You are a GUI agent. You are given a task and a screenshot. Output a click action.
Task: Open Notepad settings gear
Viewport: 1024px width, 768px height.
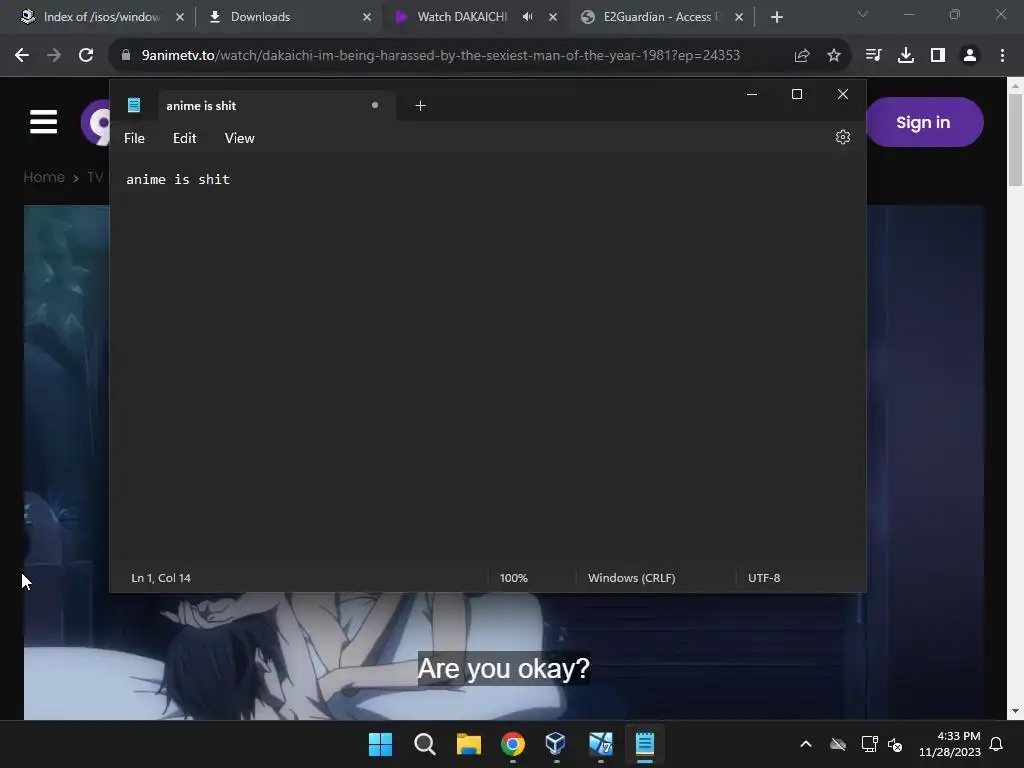point(842,137)
